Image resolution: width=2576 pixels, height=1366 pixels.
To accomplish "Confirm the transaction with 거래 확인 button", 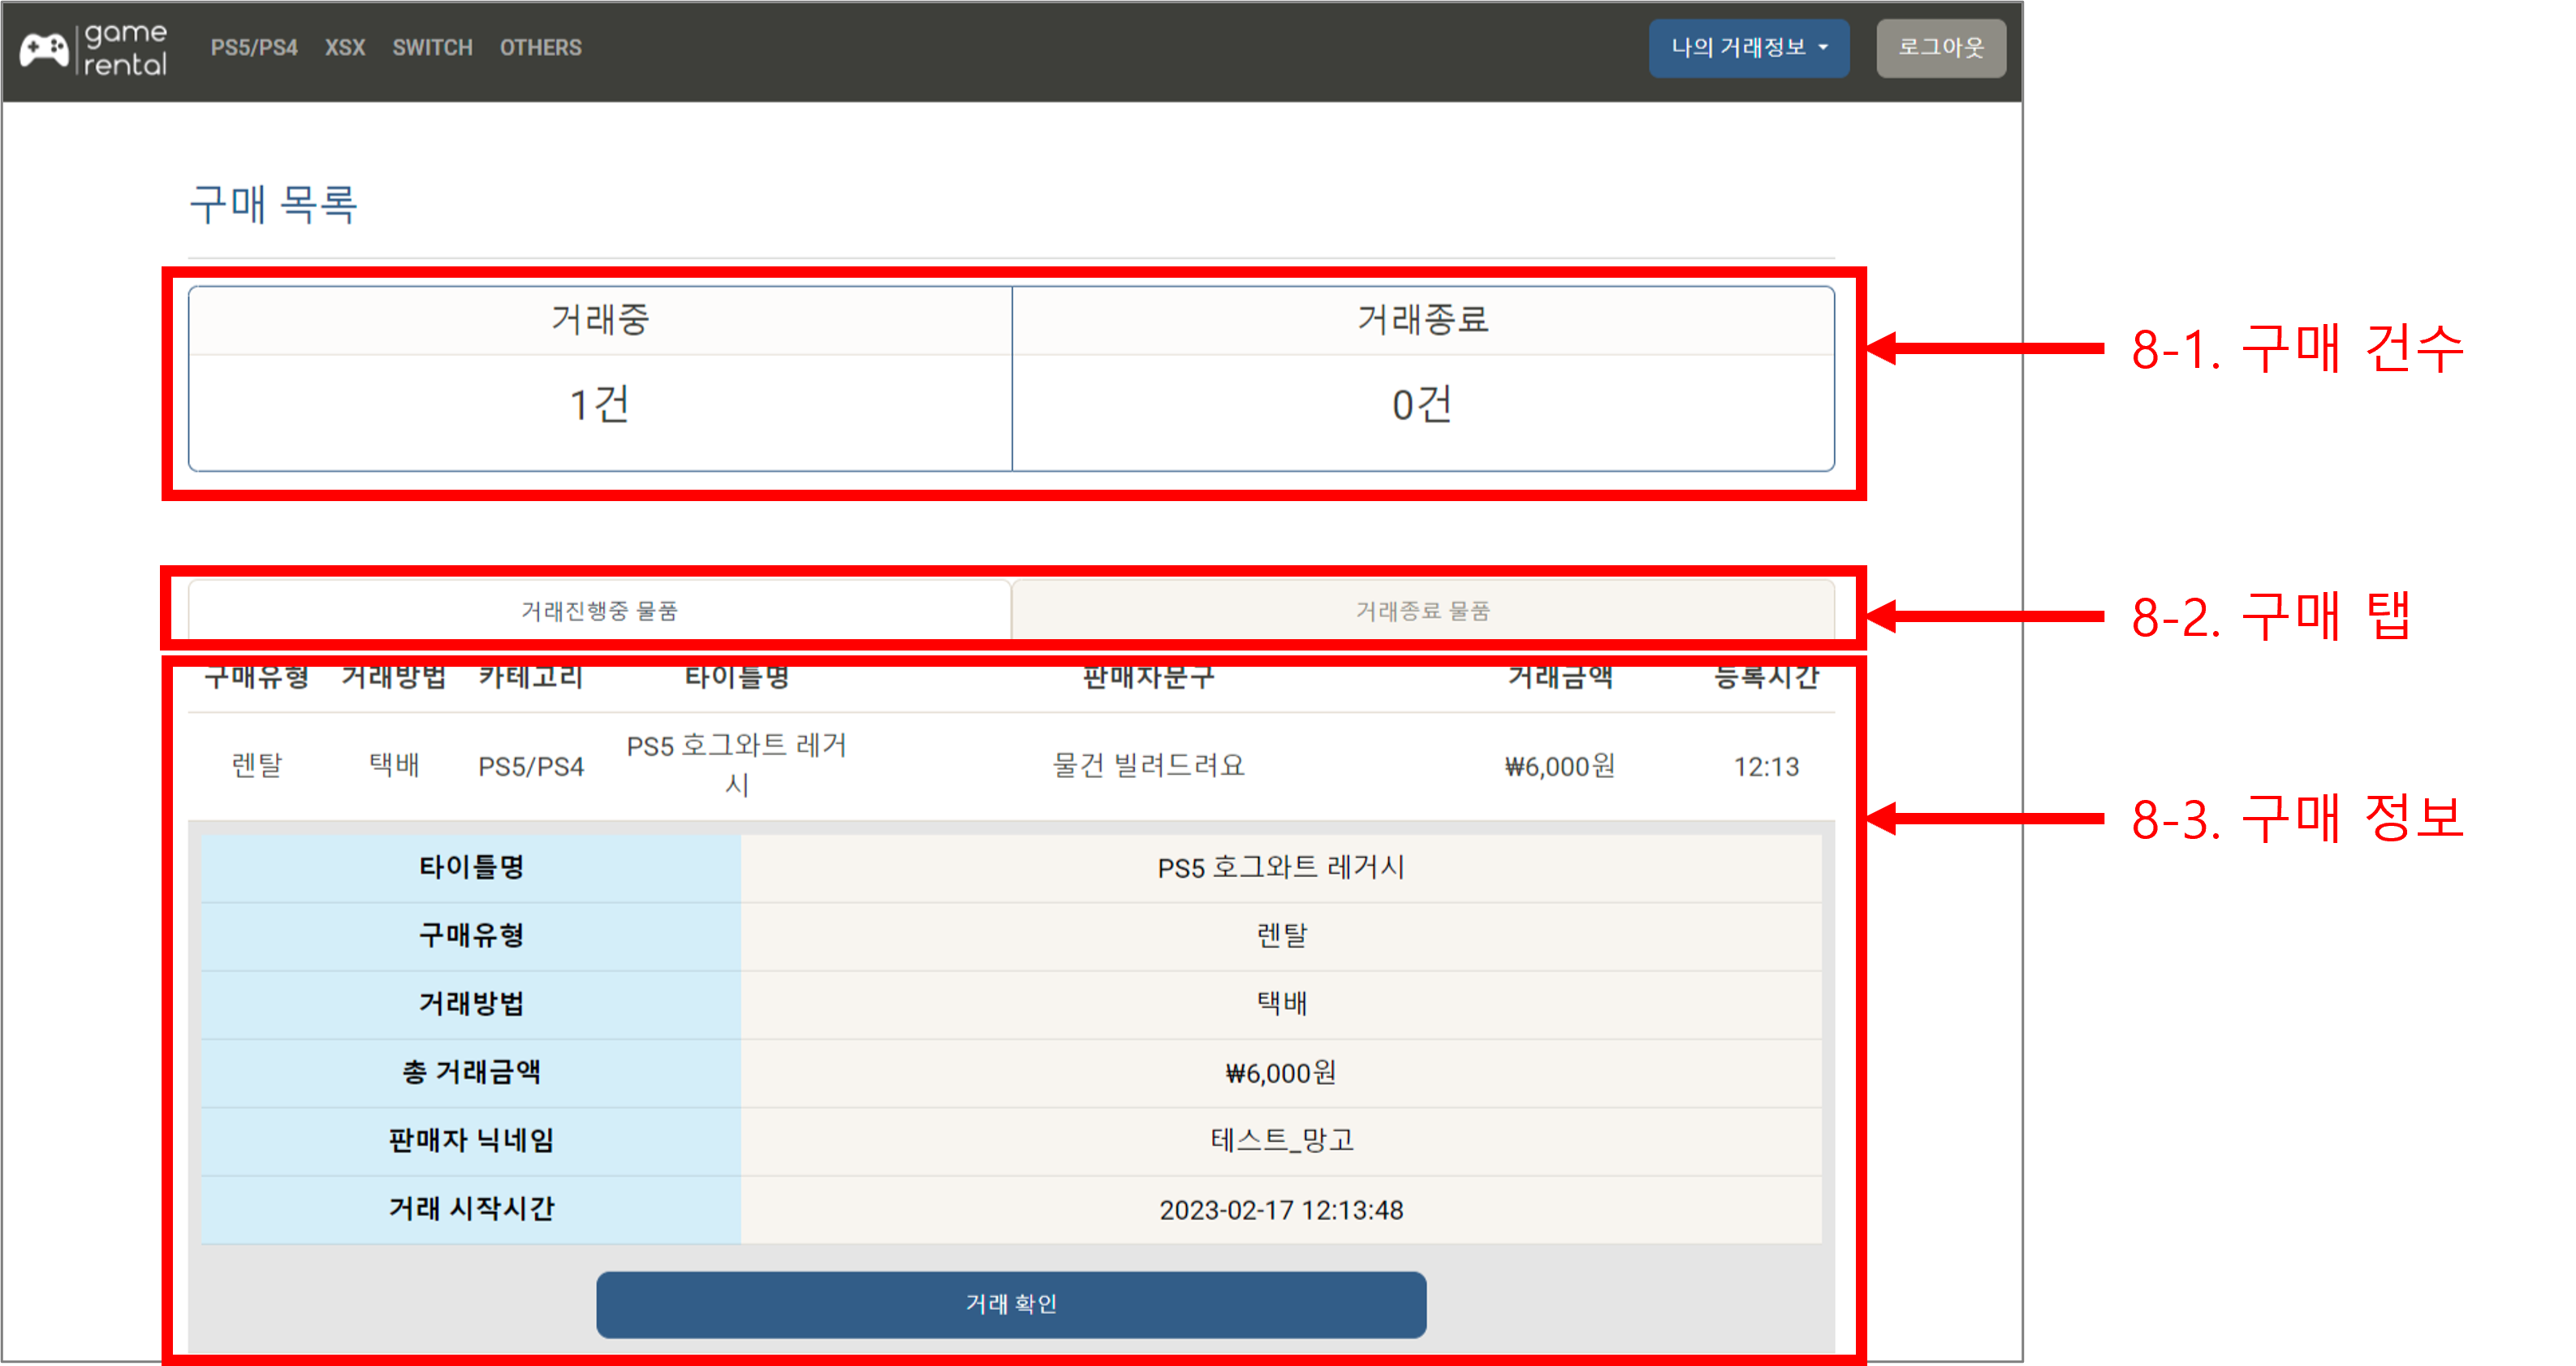I will pyautogui.click(x=1011, y=1303).
